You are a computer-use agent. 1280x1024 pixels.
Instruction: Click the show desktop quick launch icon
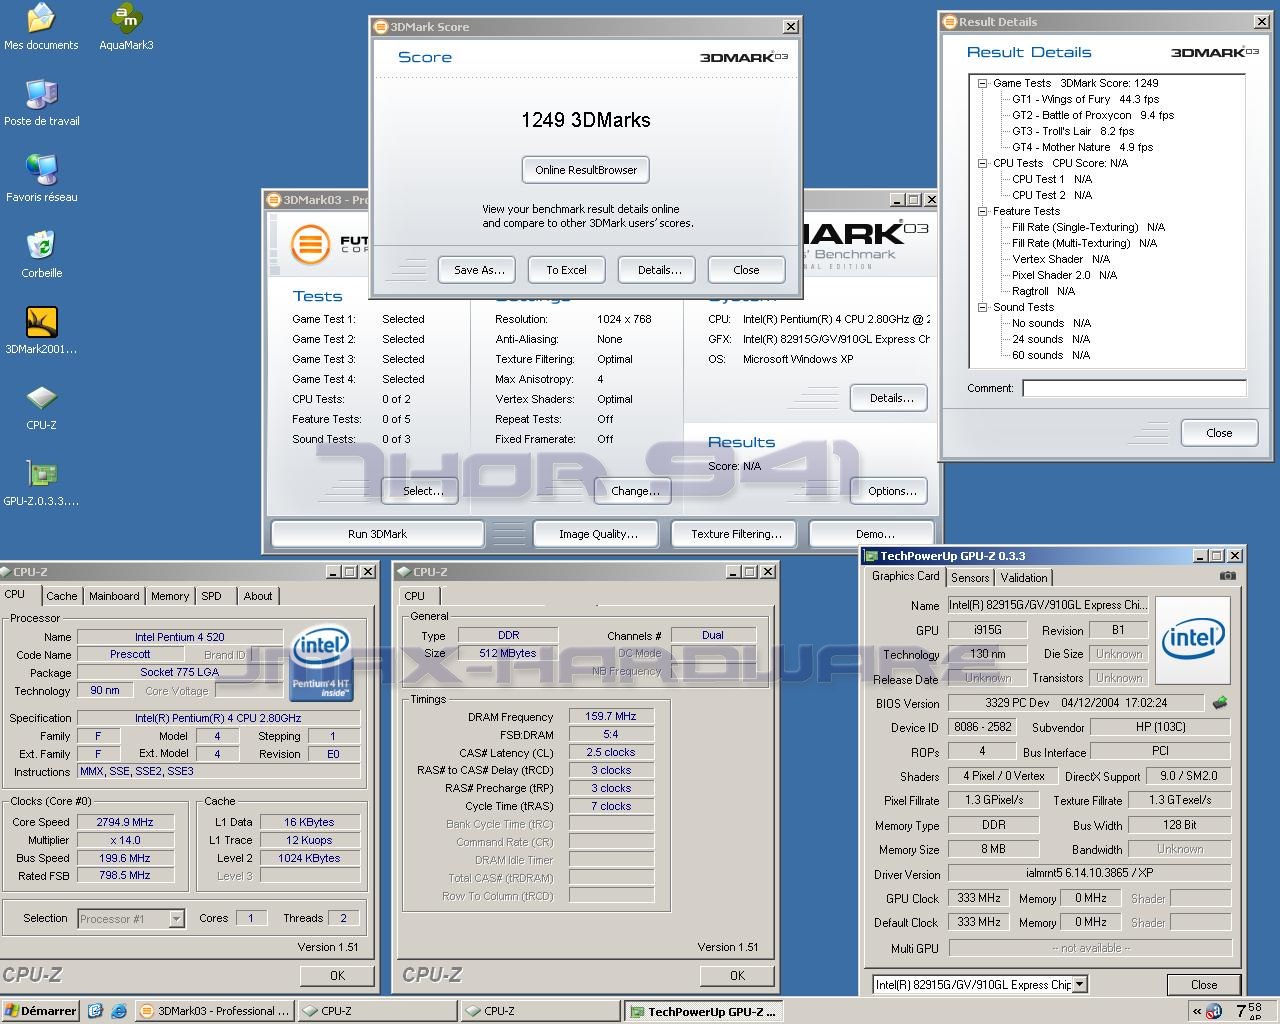click(x=96, y=1011)
